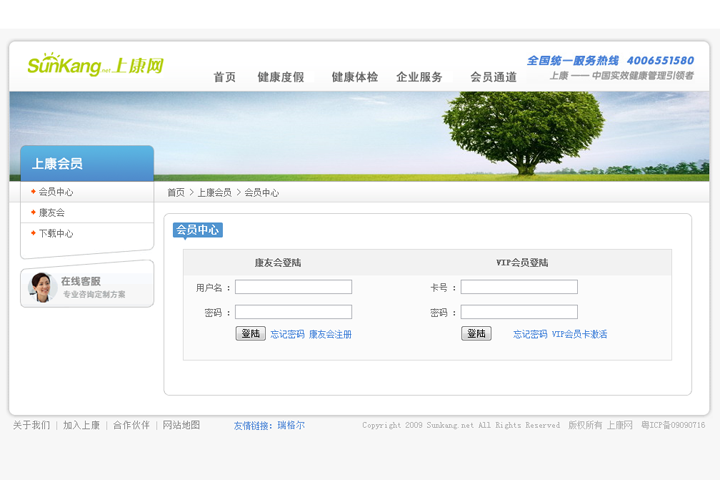Go to 健康度假 in the top navigation
Screen dimensions: 720x480
click(280, 77)
